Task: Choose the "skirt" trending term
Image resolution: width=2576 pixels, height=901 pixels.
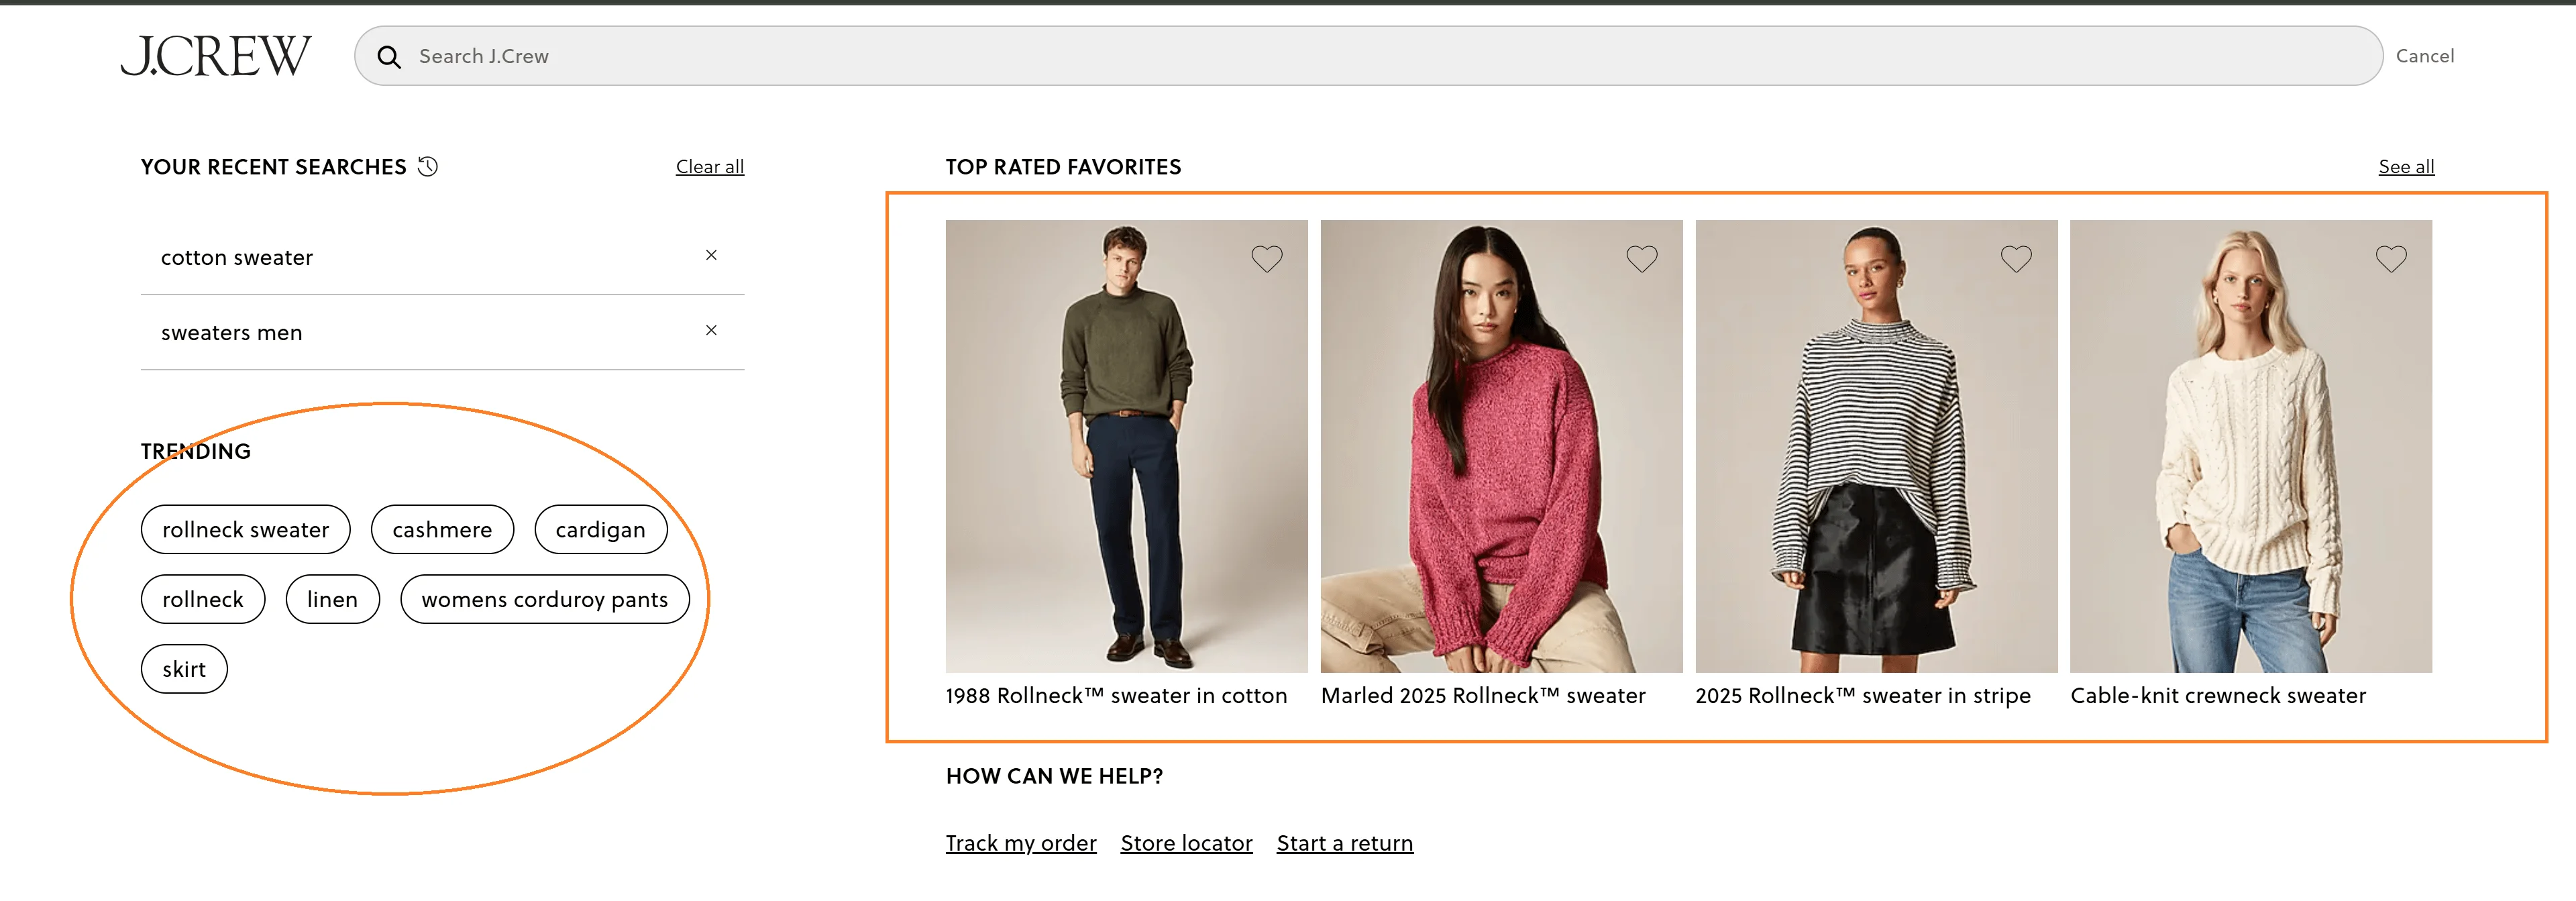Action: click(184, 668)
